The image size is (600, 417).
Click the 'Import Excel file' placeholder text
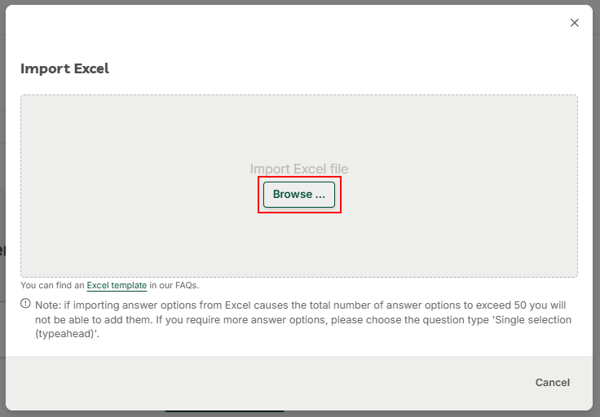pyautogui.click(x=299, y=169)
